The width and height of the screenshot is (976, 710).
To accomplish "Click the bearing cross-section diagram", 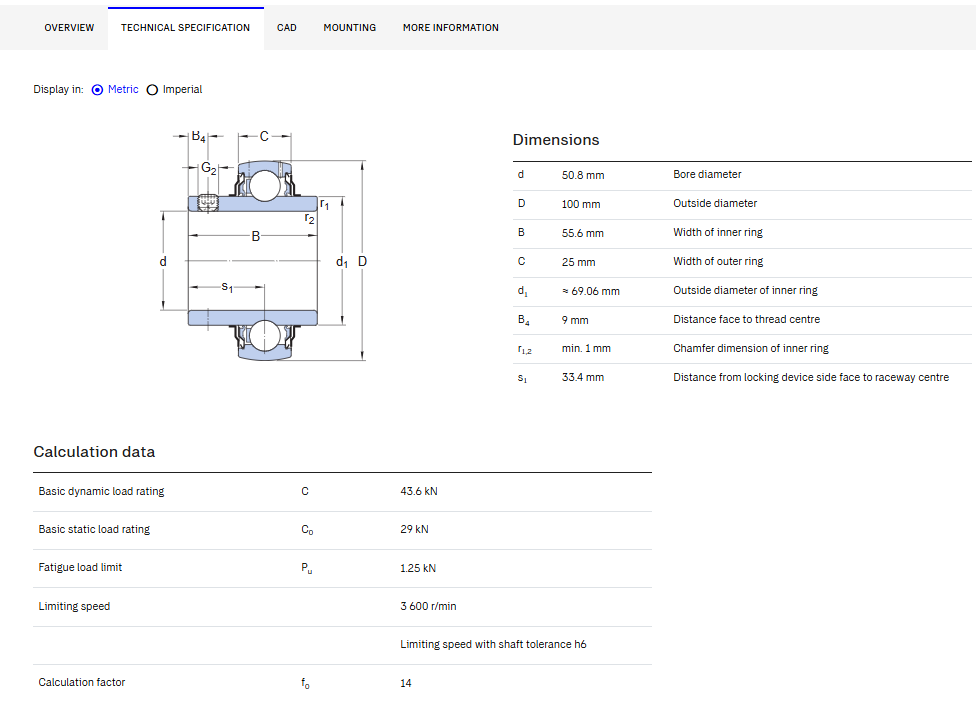I will (264, 246).
